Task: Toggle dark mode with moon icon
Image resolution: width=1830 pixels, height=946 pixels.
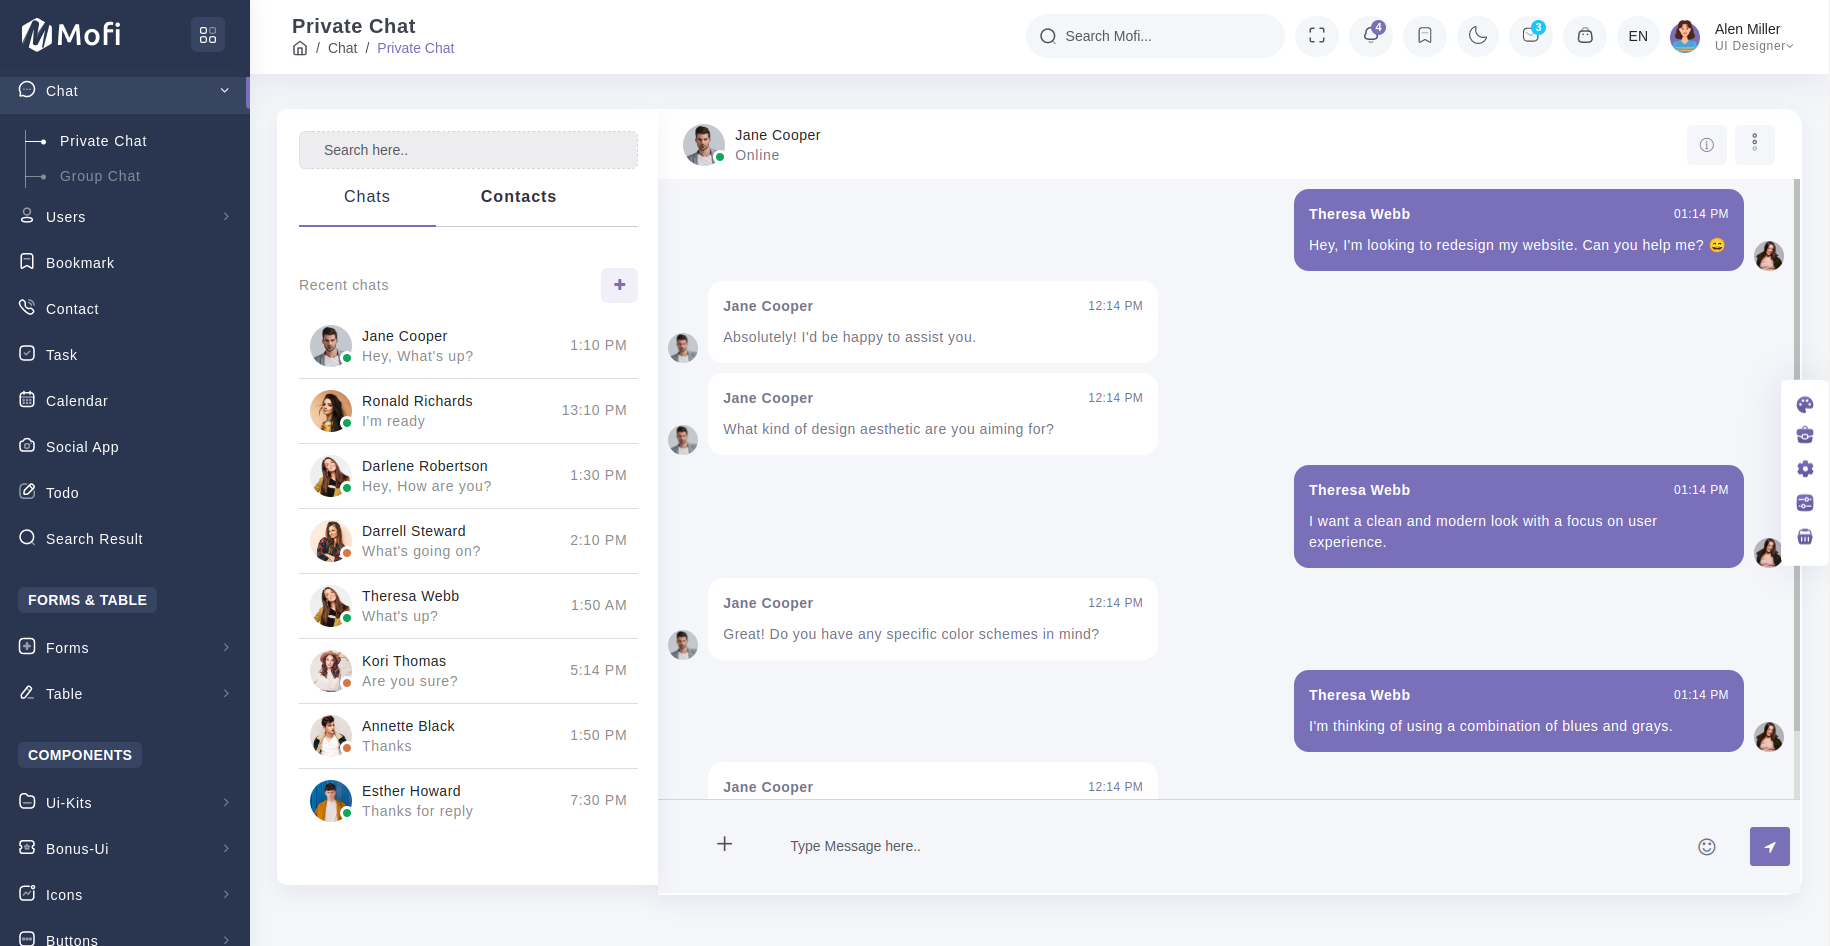Action: pos(1478,36)
